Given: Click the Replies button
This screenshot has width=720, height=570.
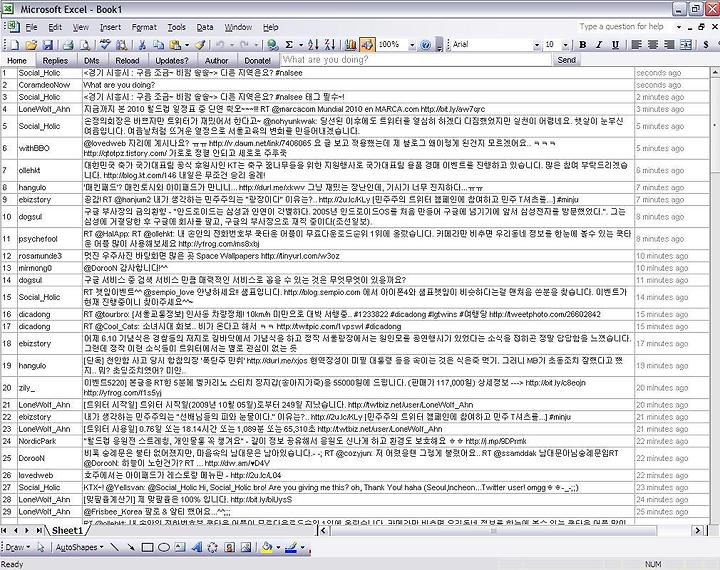Looking at the screenshot, I should (55, 60).
